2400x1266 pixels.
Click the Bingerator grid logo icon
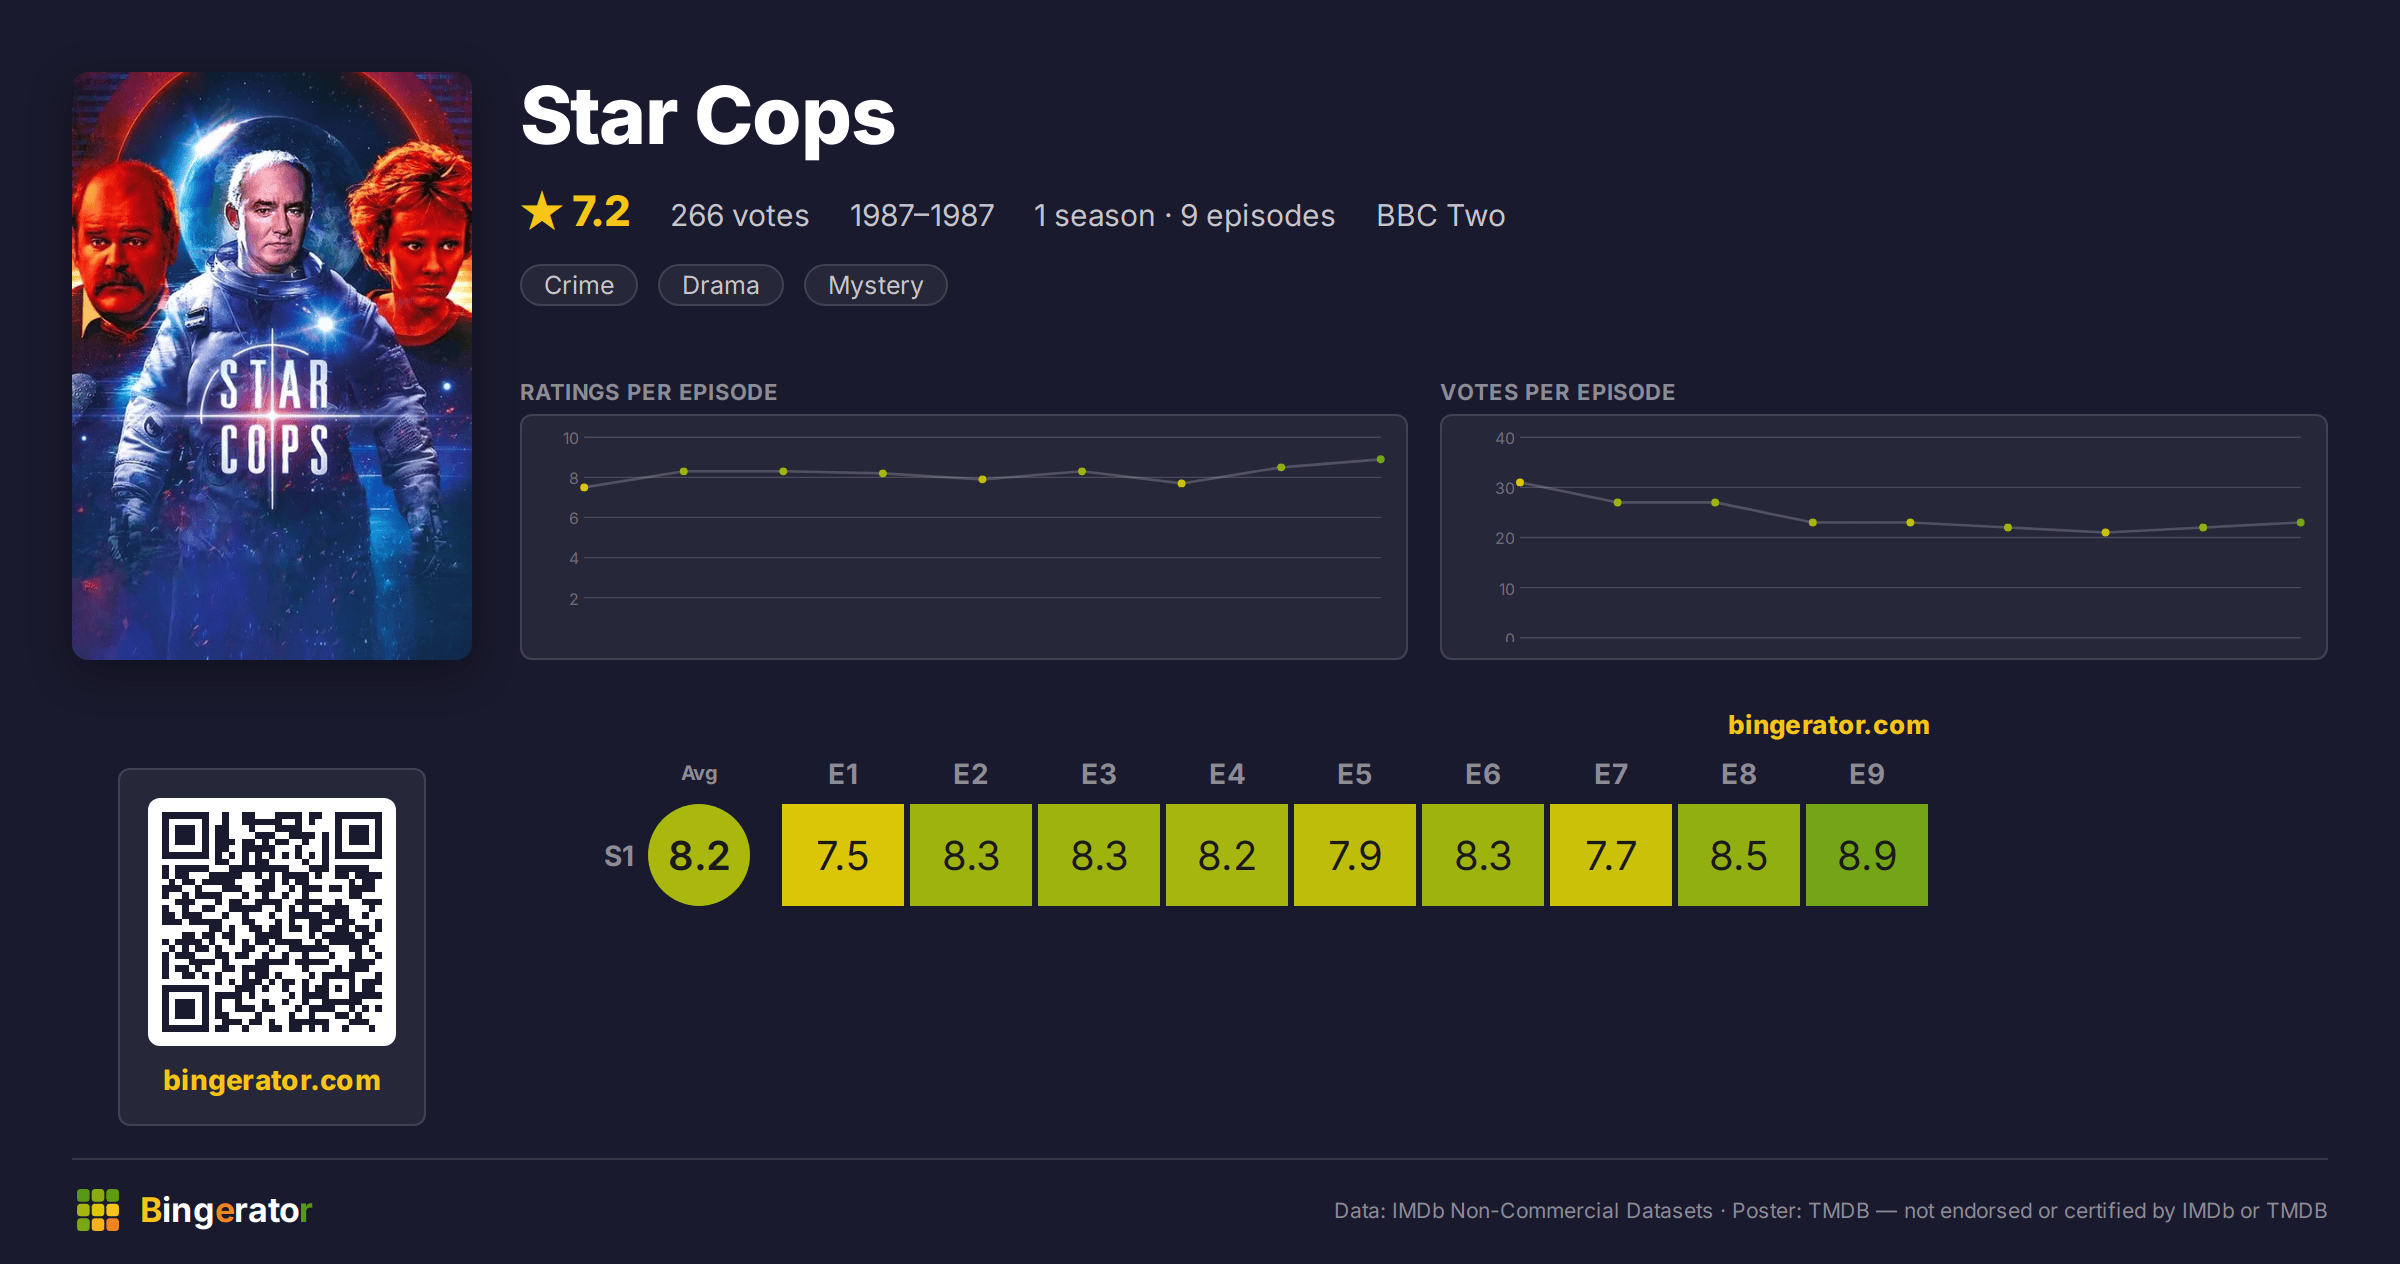point(98,1210)
